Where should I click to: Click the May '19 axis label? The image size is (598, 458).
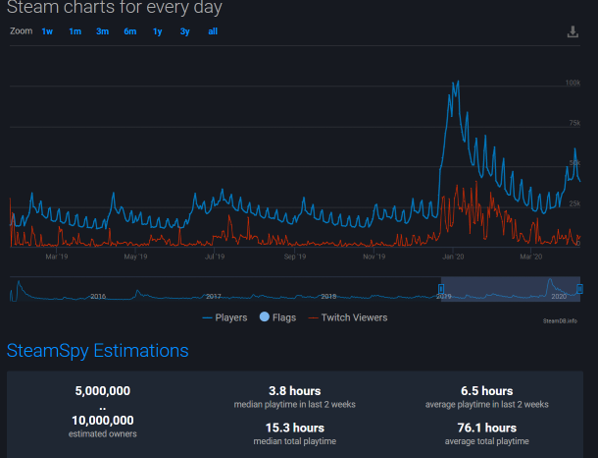click(135, 257)
